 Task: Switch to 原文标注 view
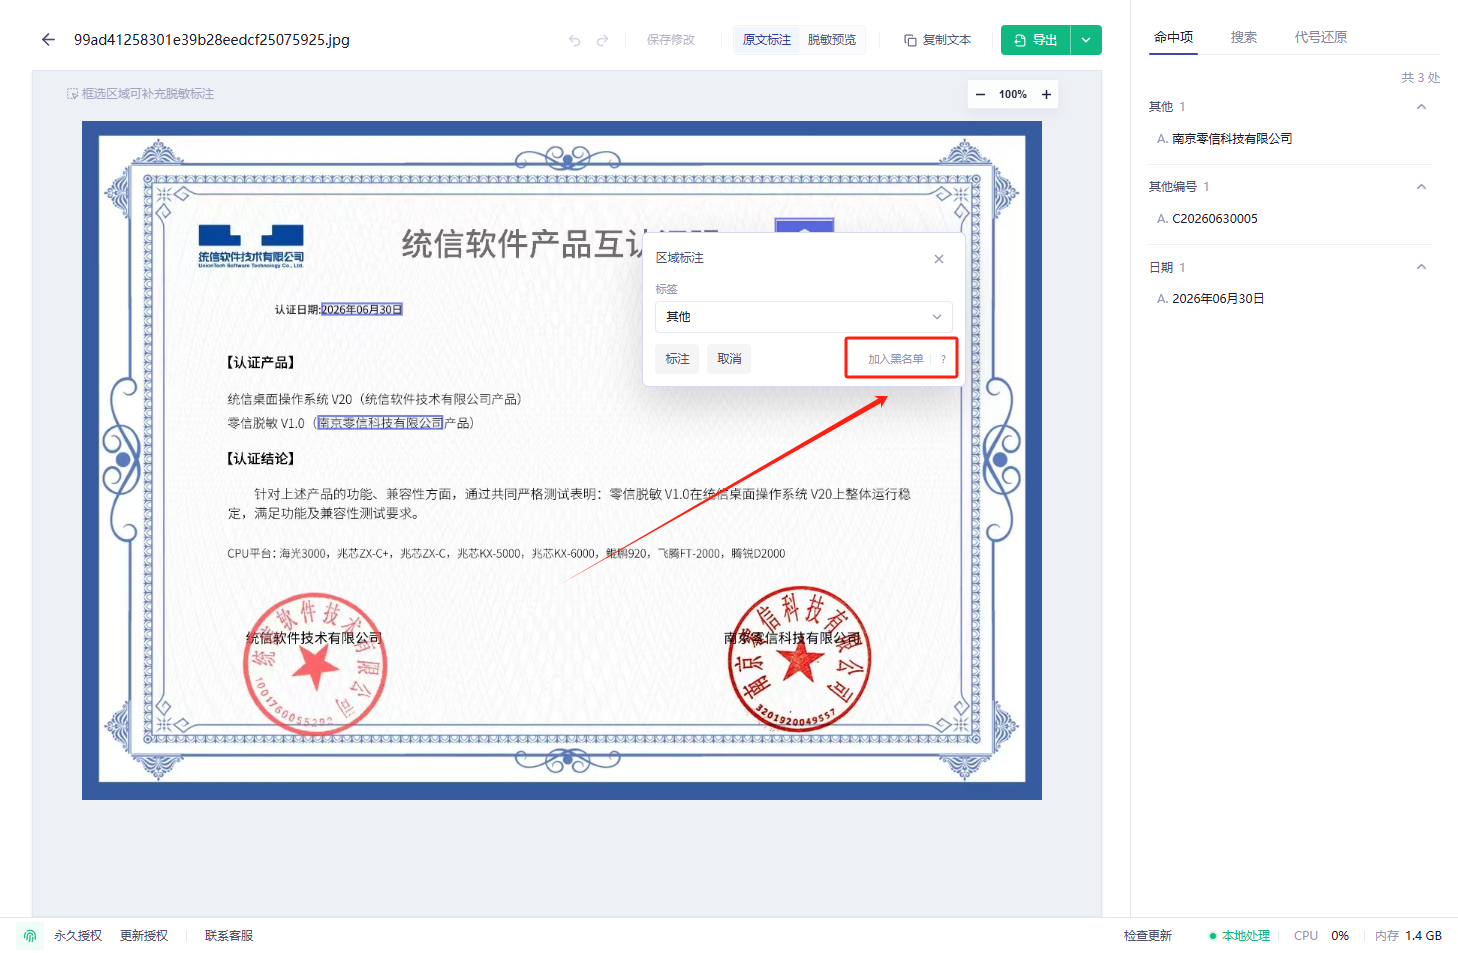[x=767, y=40]
